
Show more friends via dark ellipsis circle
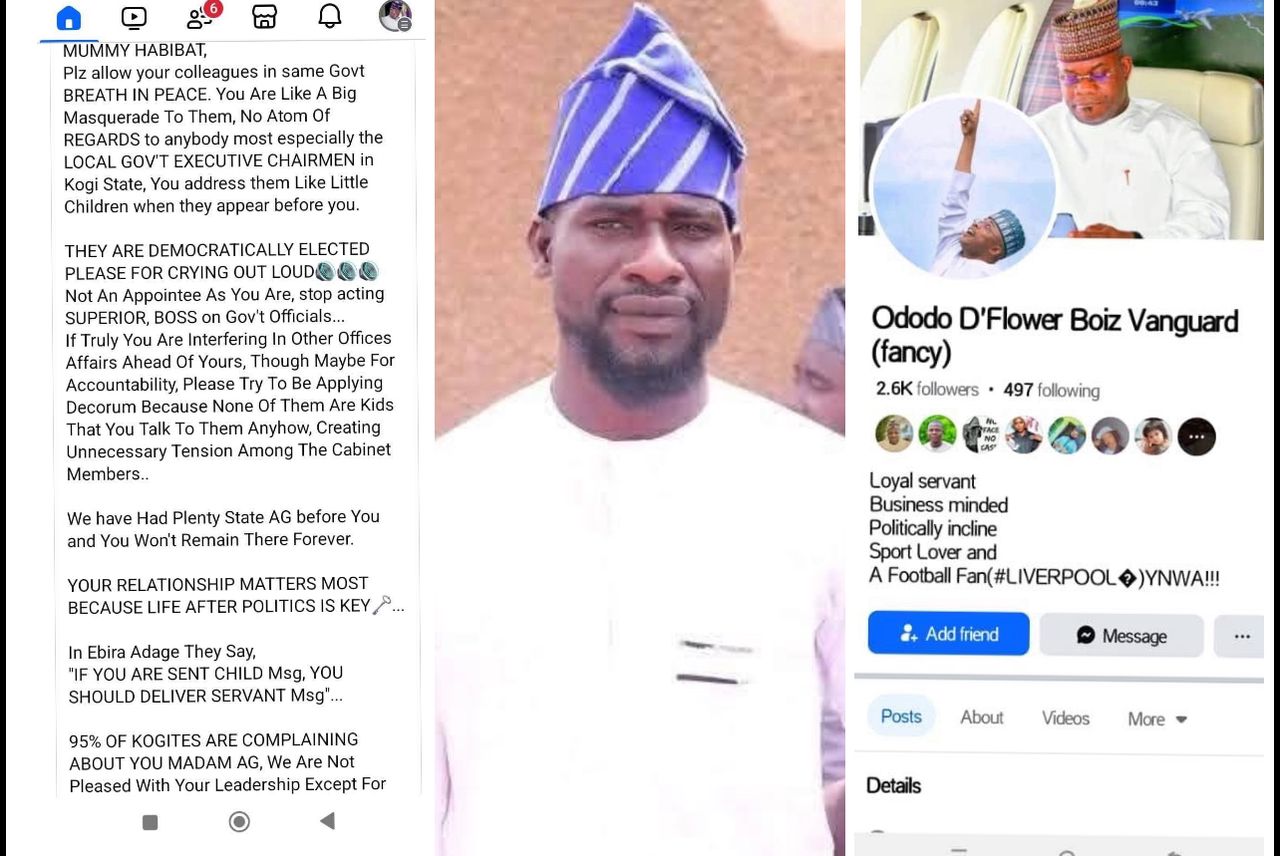[x=1196, y=437]
